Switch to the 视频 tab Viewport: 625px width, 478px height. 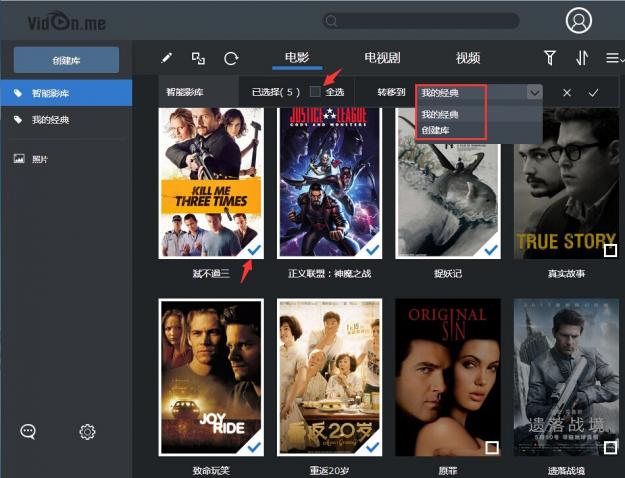click(x=468, y=58)
